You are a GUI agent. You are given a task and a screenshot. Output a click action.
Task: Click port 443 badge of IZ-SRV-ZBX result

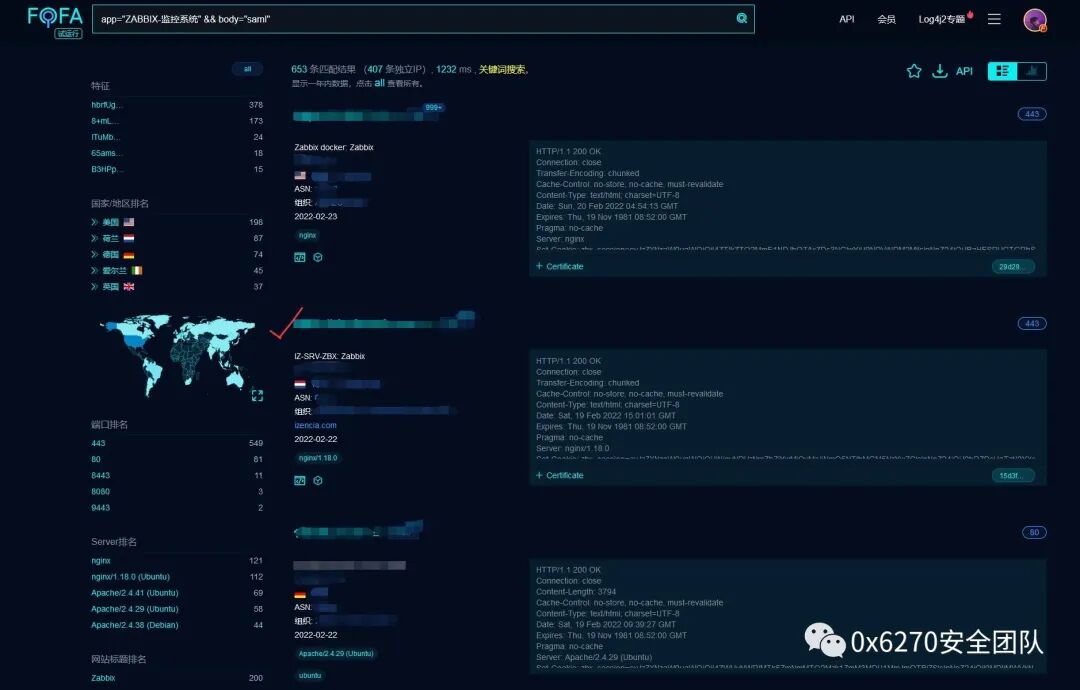coord(1032,324)
